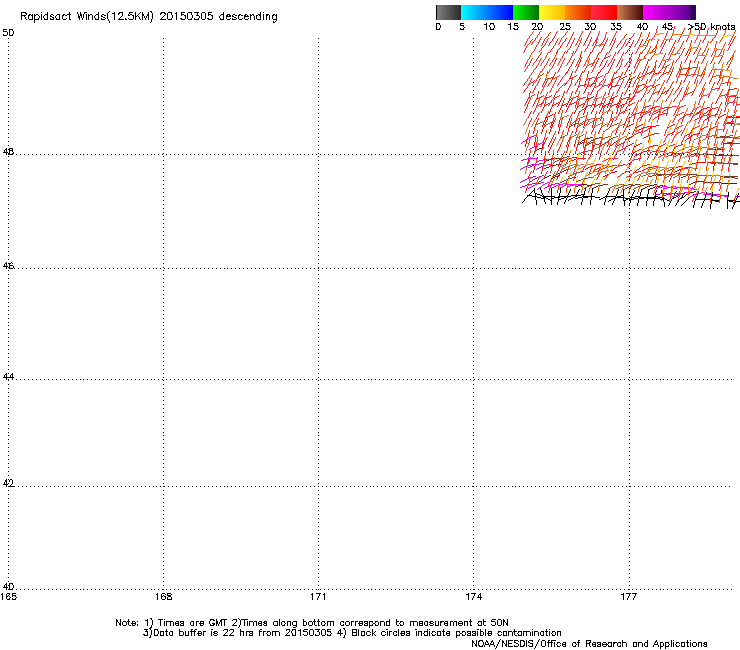Click longitude axis label '177'

[x=629, y=597]
